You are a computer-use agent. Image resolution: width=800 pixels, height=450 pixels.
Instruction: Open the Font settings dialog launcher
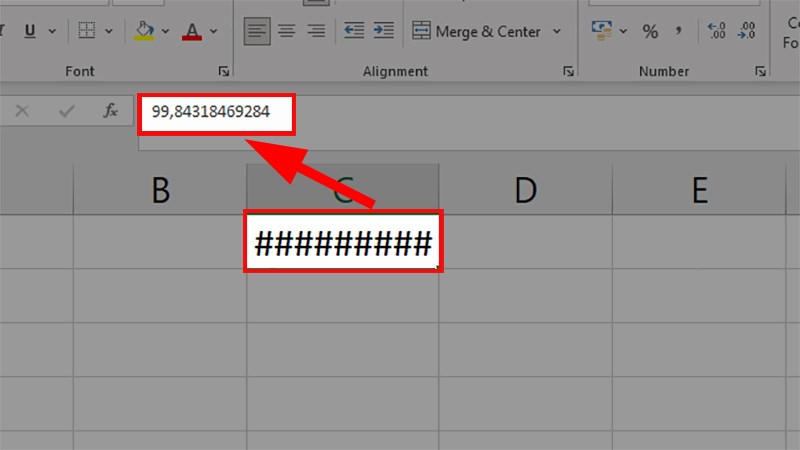point(223,72)
